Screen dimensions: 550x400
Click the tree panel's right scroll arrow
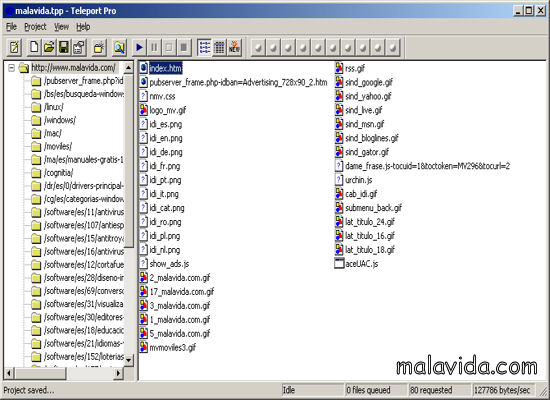click(119, 373)
